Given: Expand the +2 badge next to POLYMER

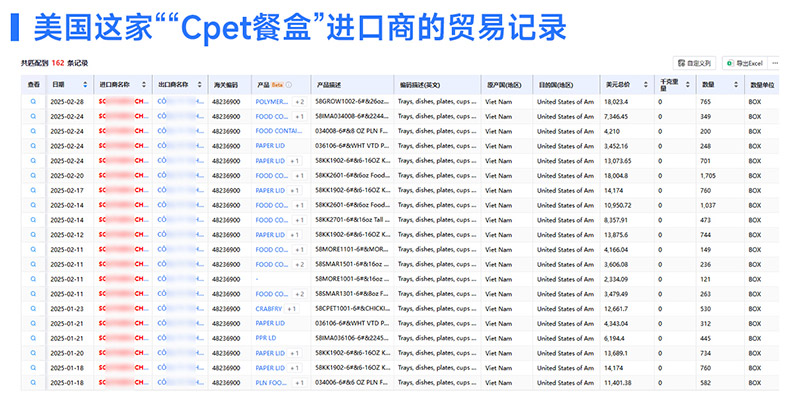Looking at the screenshot, I should point(299,102).
